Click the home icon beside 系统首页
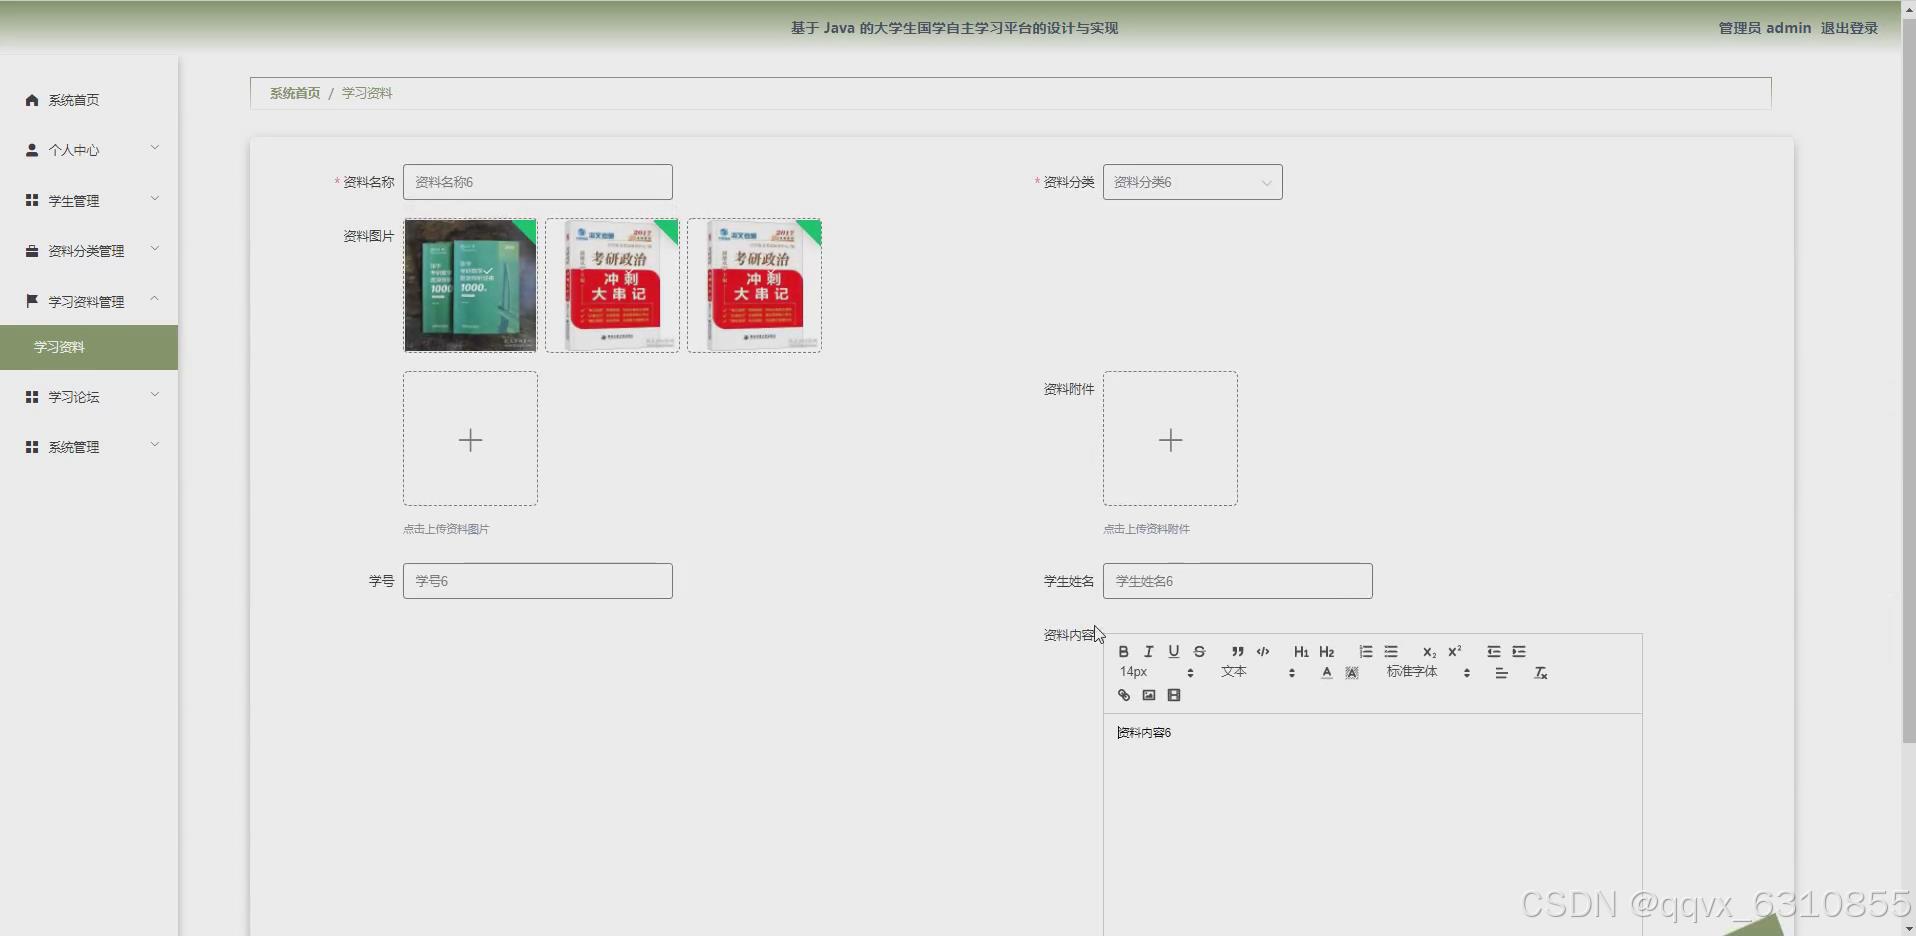The image size is (1916, 936). tap(32, 100)
